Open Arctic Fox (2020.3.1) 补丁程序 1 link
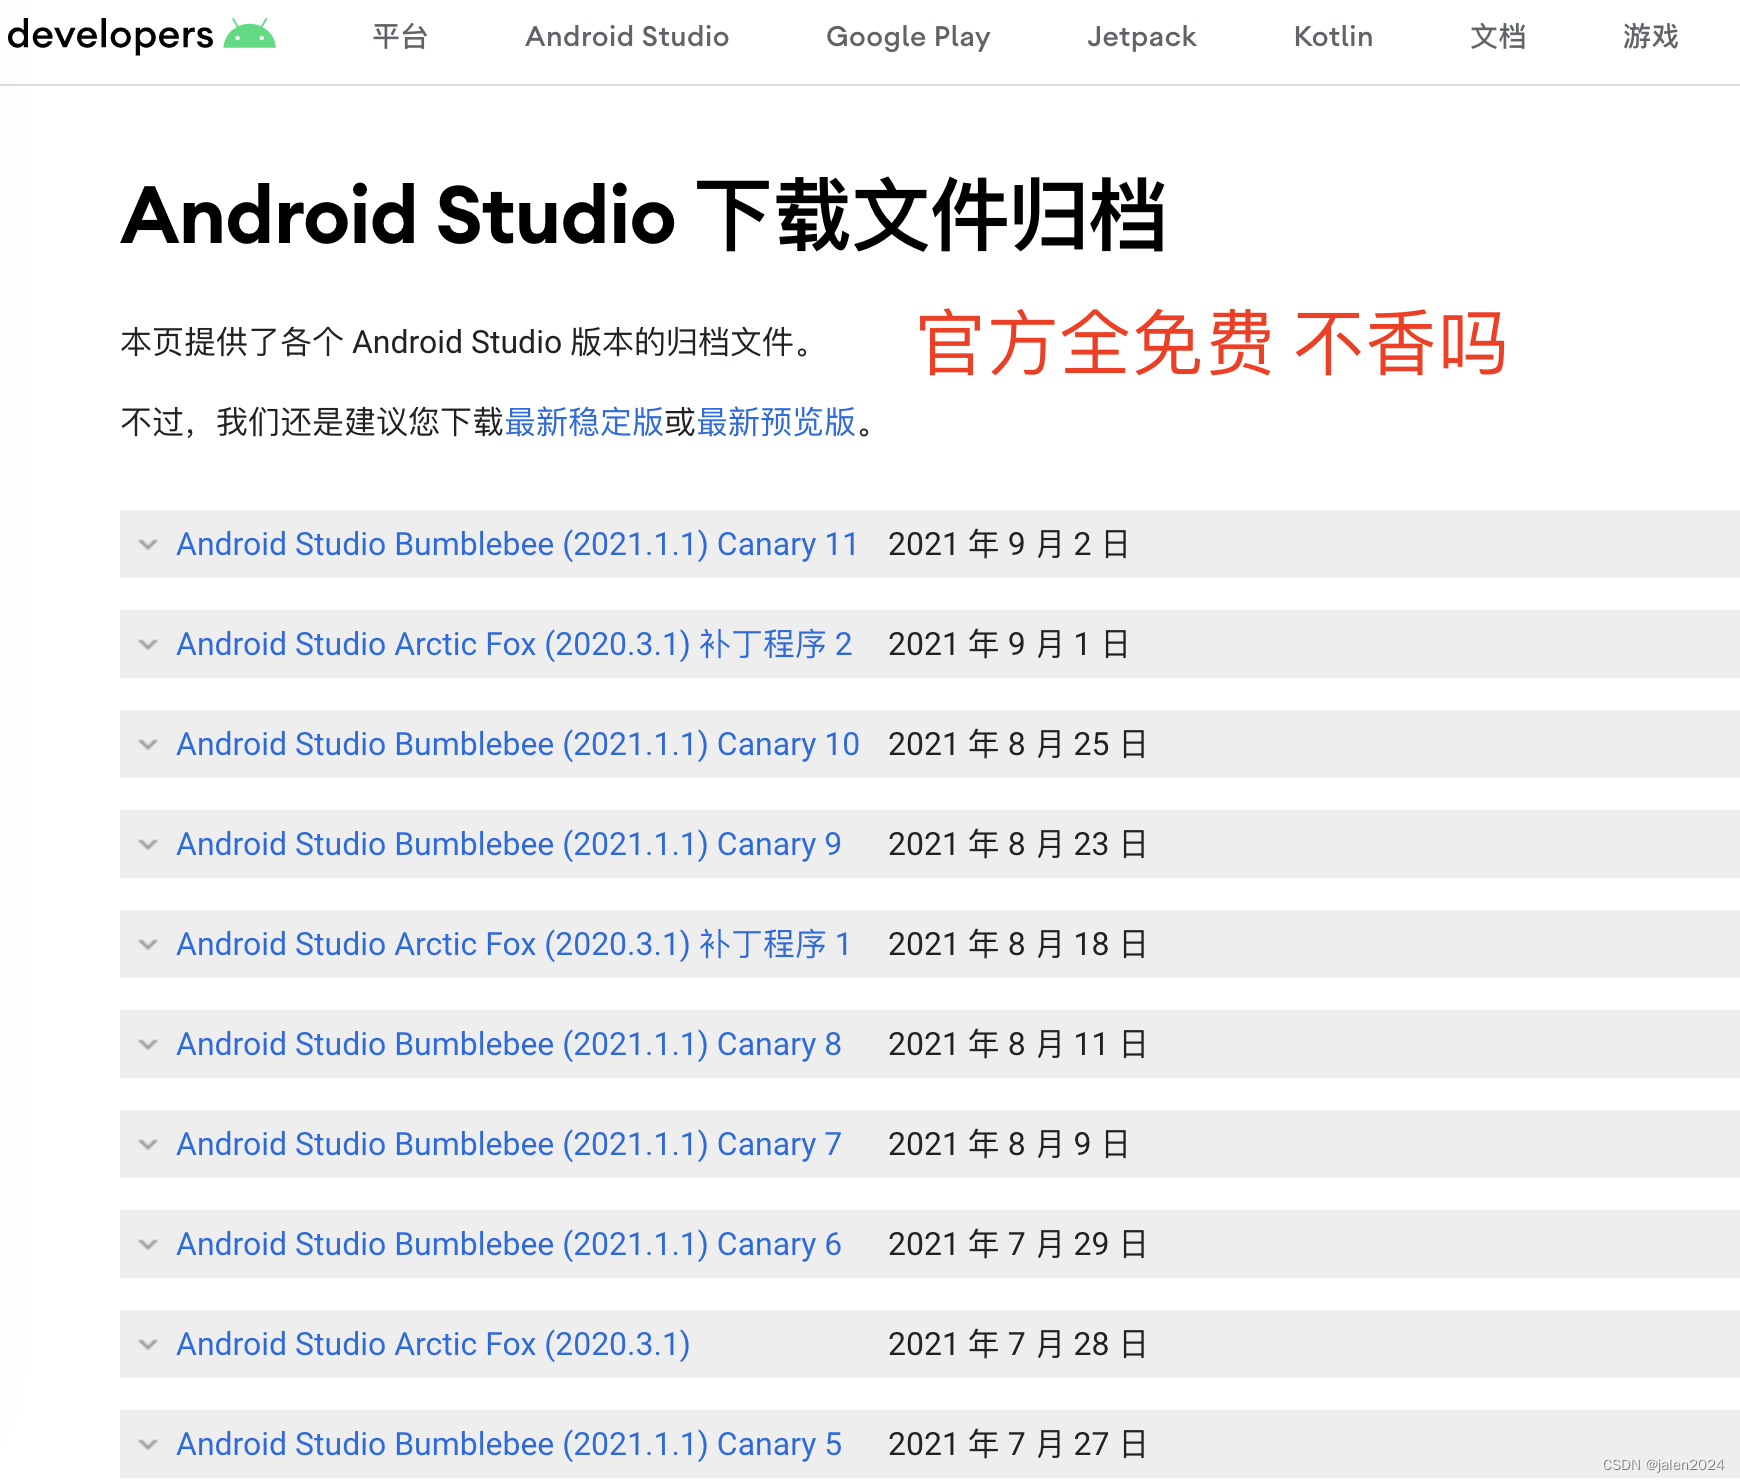 point(513,944)
